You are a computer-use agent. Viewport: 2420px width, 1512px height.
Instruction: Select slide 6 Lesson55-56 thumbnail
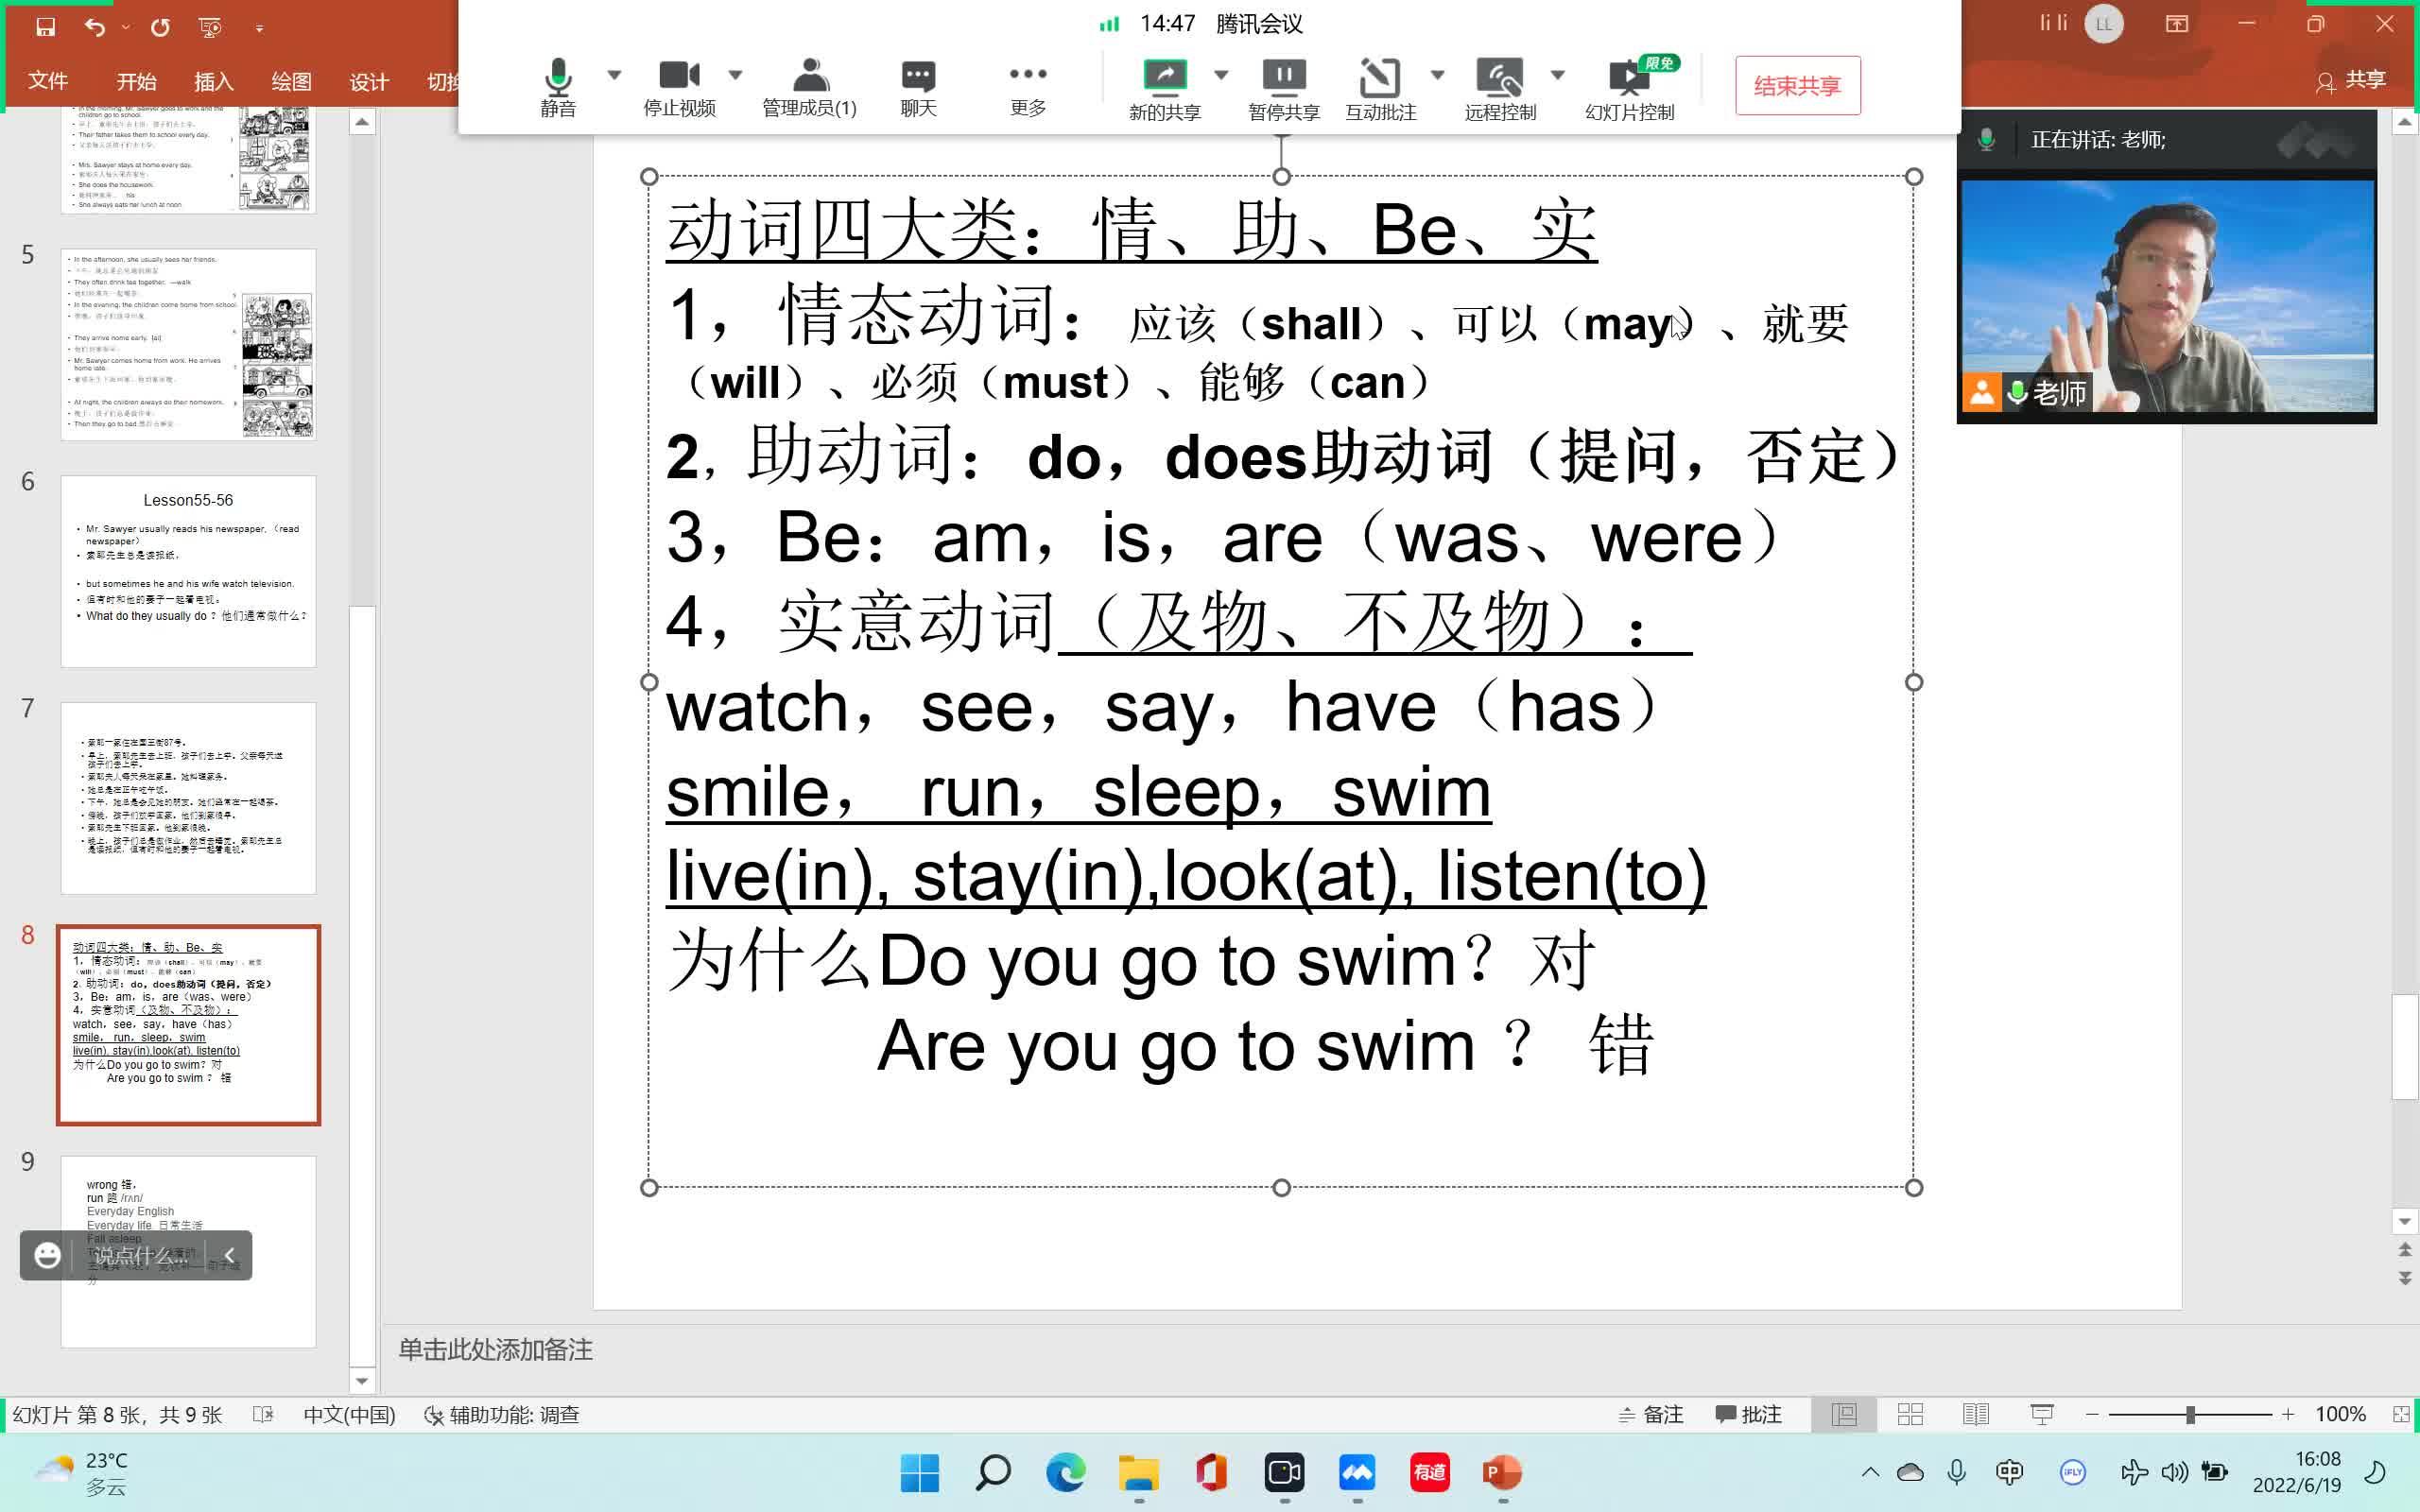[x=188, y=571]
